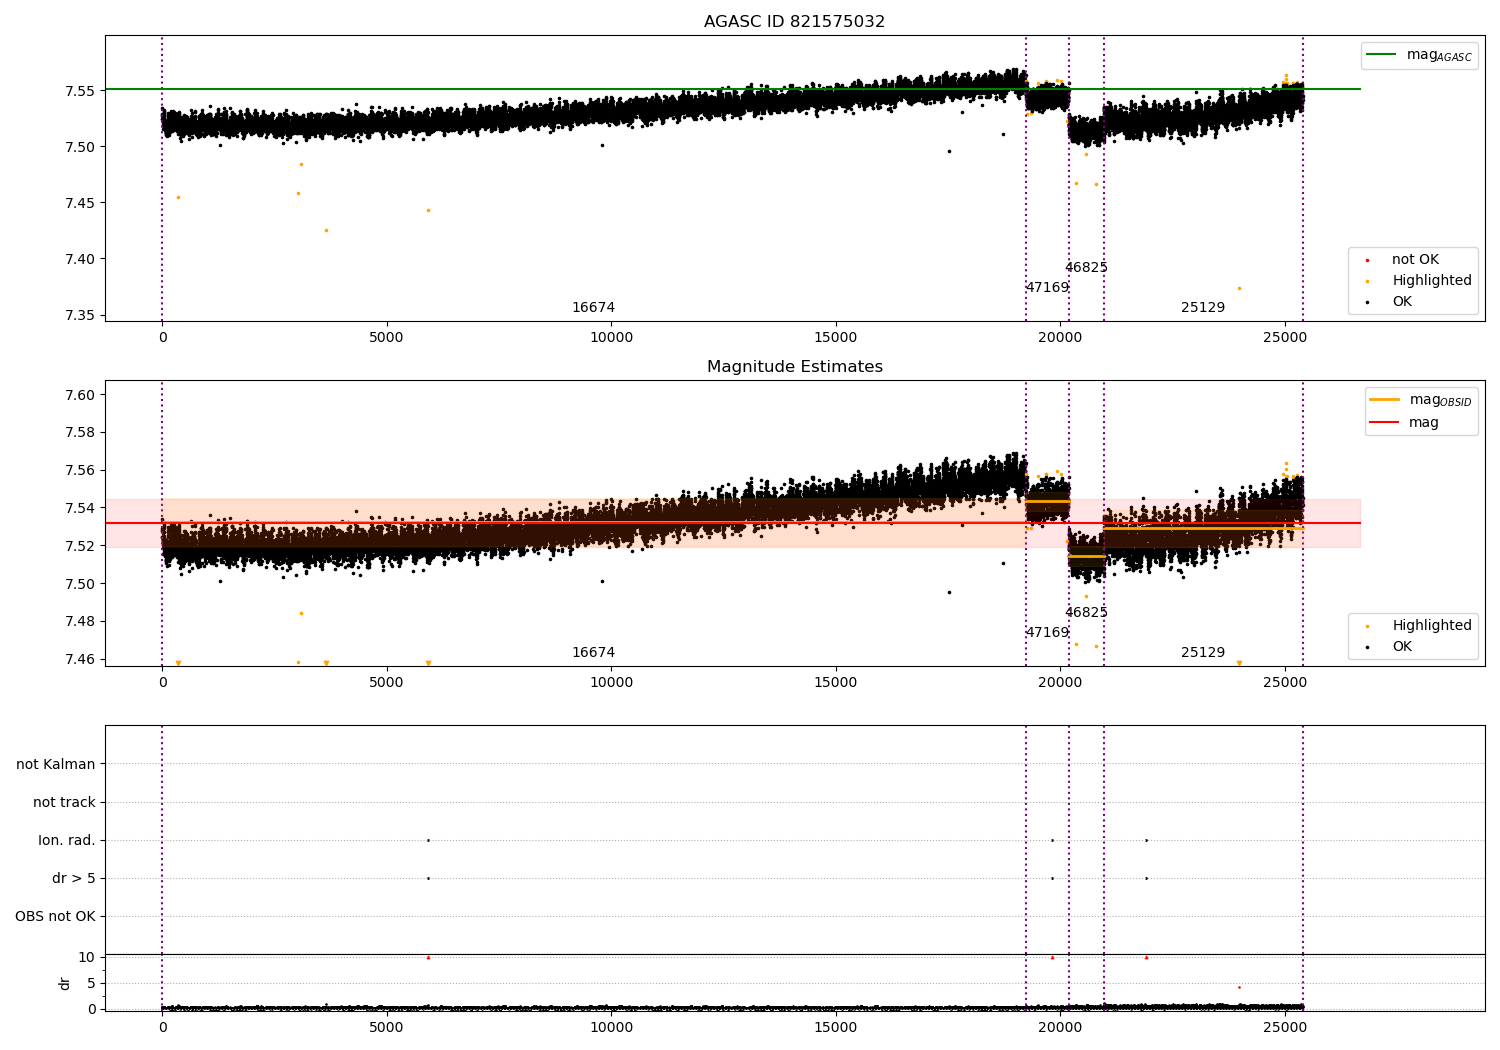Click the 7.46 tick on middle plot y-axis
1500x1050 pixels.
point(79,659)
